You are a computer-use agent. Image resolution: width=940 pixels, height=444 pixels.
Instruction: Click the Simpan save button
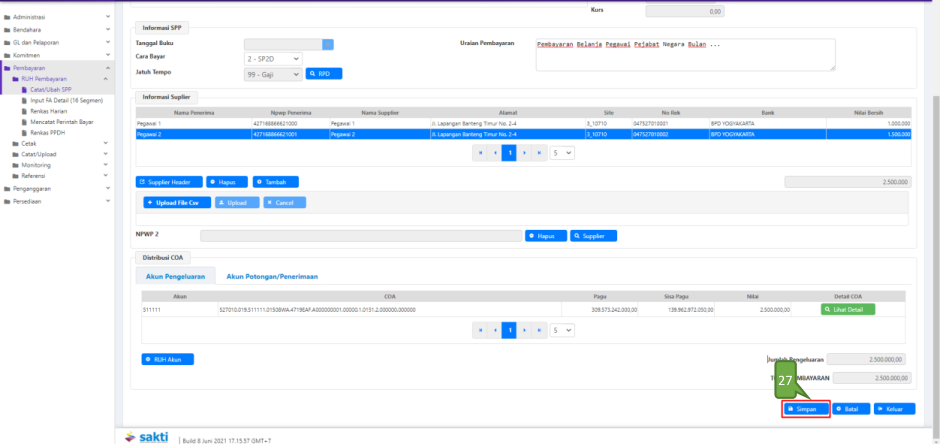click(x=805, y=409)
